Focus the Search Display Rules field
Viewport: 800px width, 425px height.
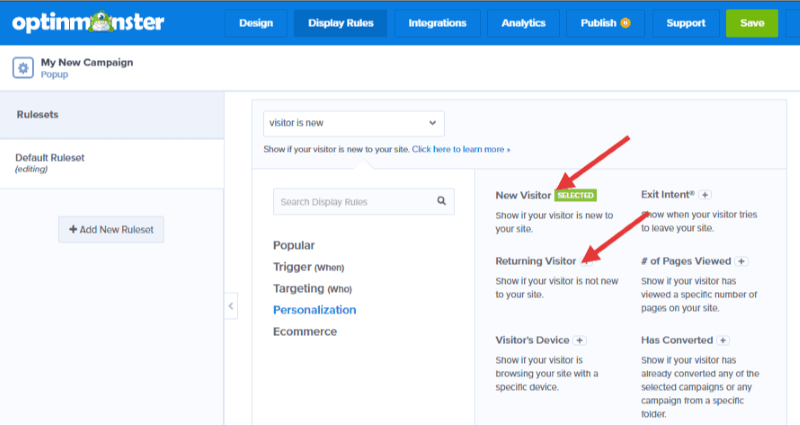(363, 202)
